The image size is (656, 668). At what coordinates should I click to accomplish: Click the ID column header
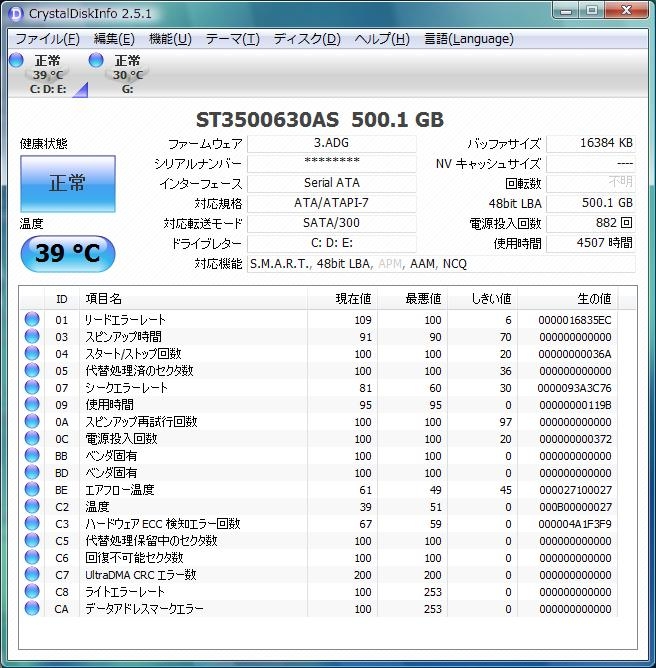(x=62, y=299)
